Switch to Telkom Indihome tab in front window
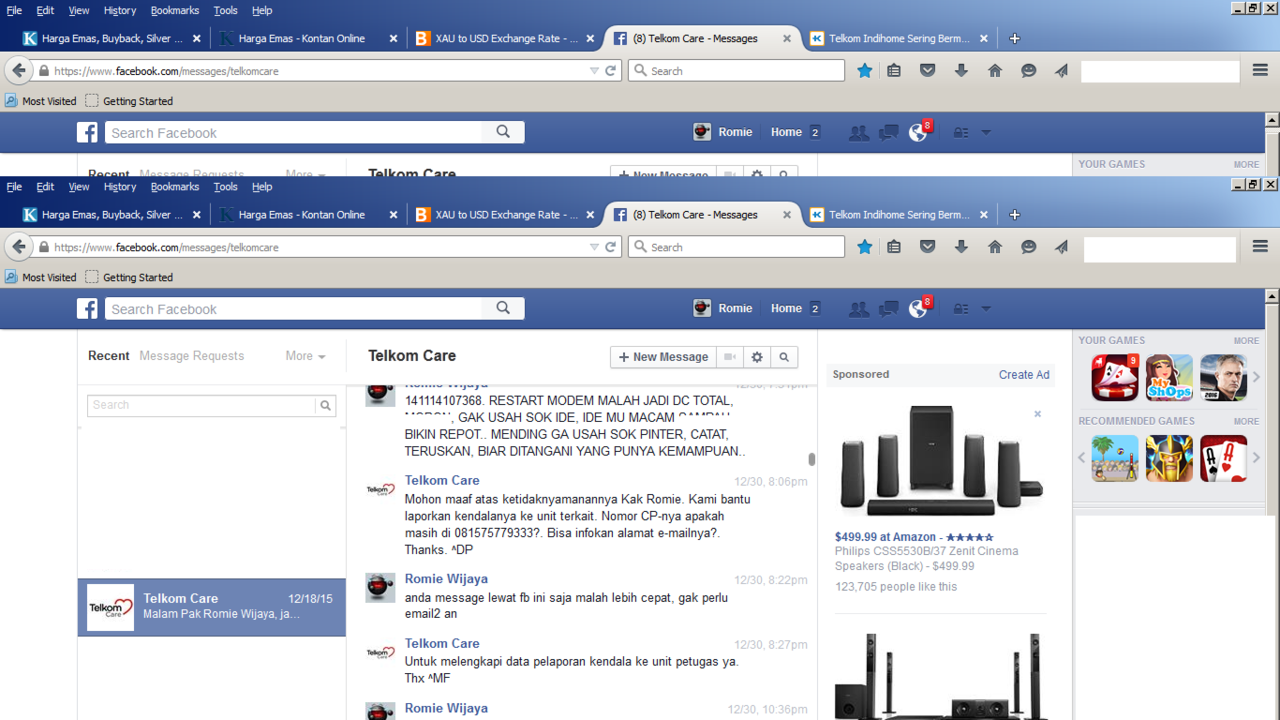 pos(899,215)
